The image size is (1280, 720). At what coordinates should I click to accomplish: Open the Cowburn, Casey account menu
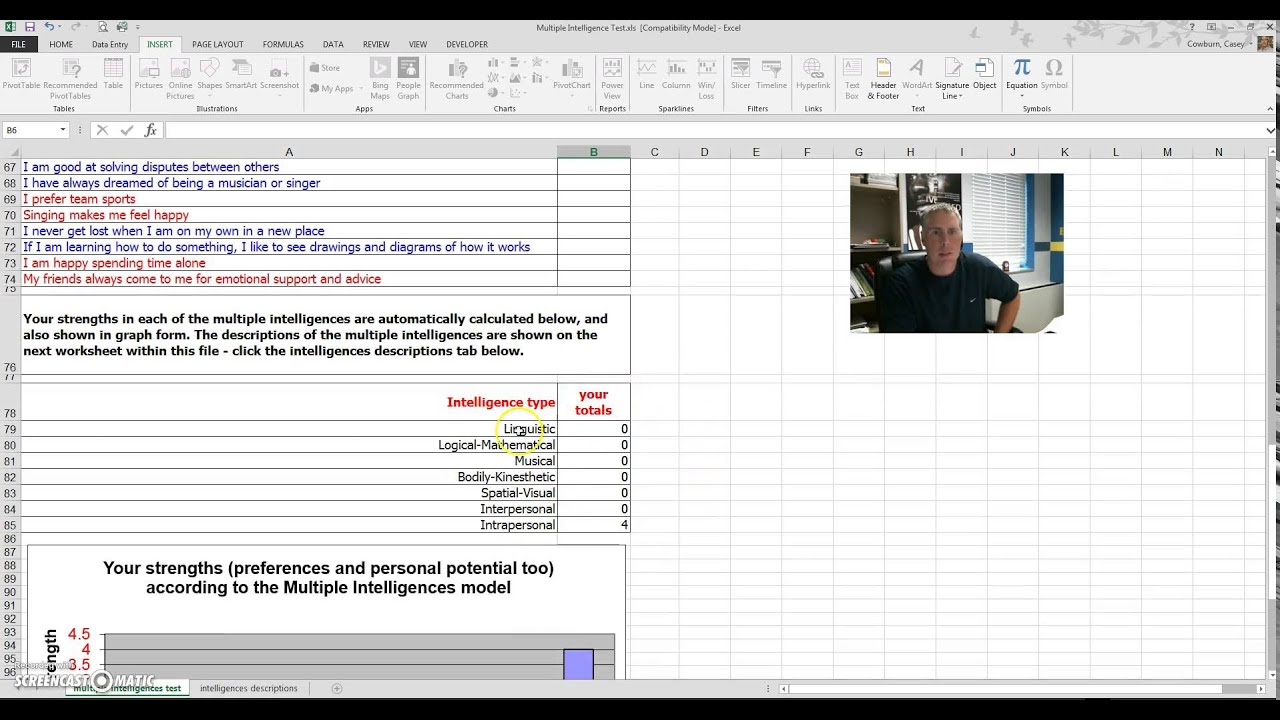(1220, 44)
